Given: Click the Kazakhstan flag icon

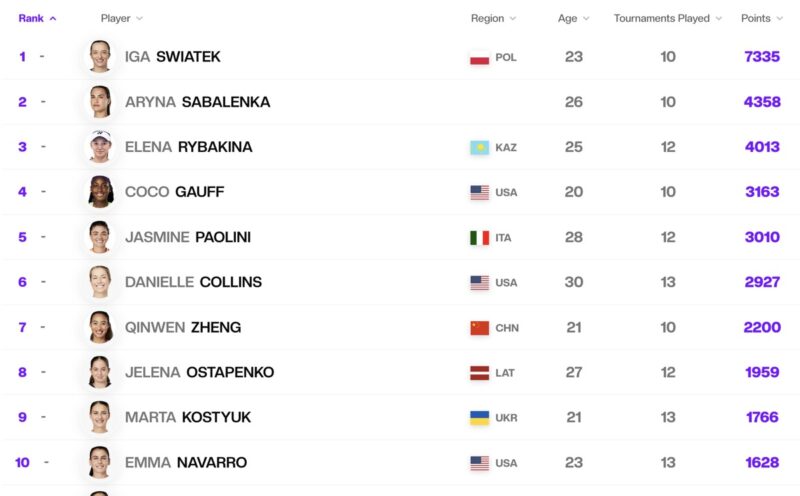Looking at the screenshot, I should pyautogui.click(x=480, y=147).
